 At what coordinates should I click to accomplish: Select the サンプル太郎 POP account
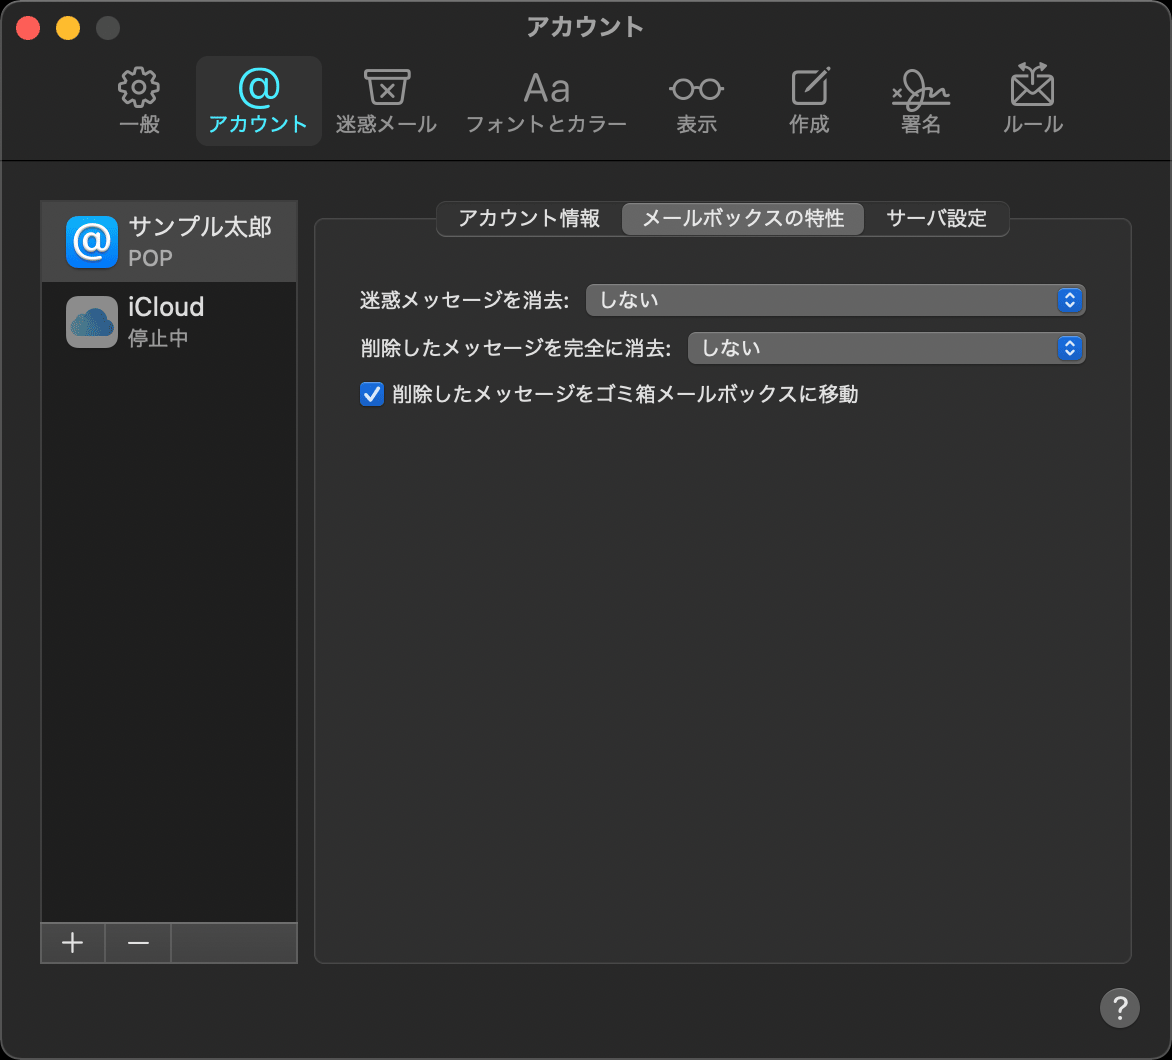[169, 242]
